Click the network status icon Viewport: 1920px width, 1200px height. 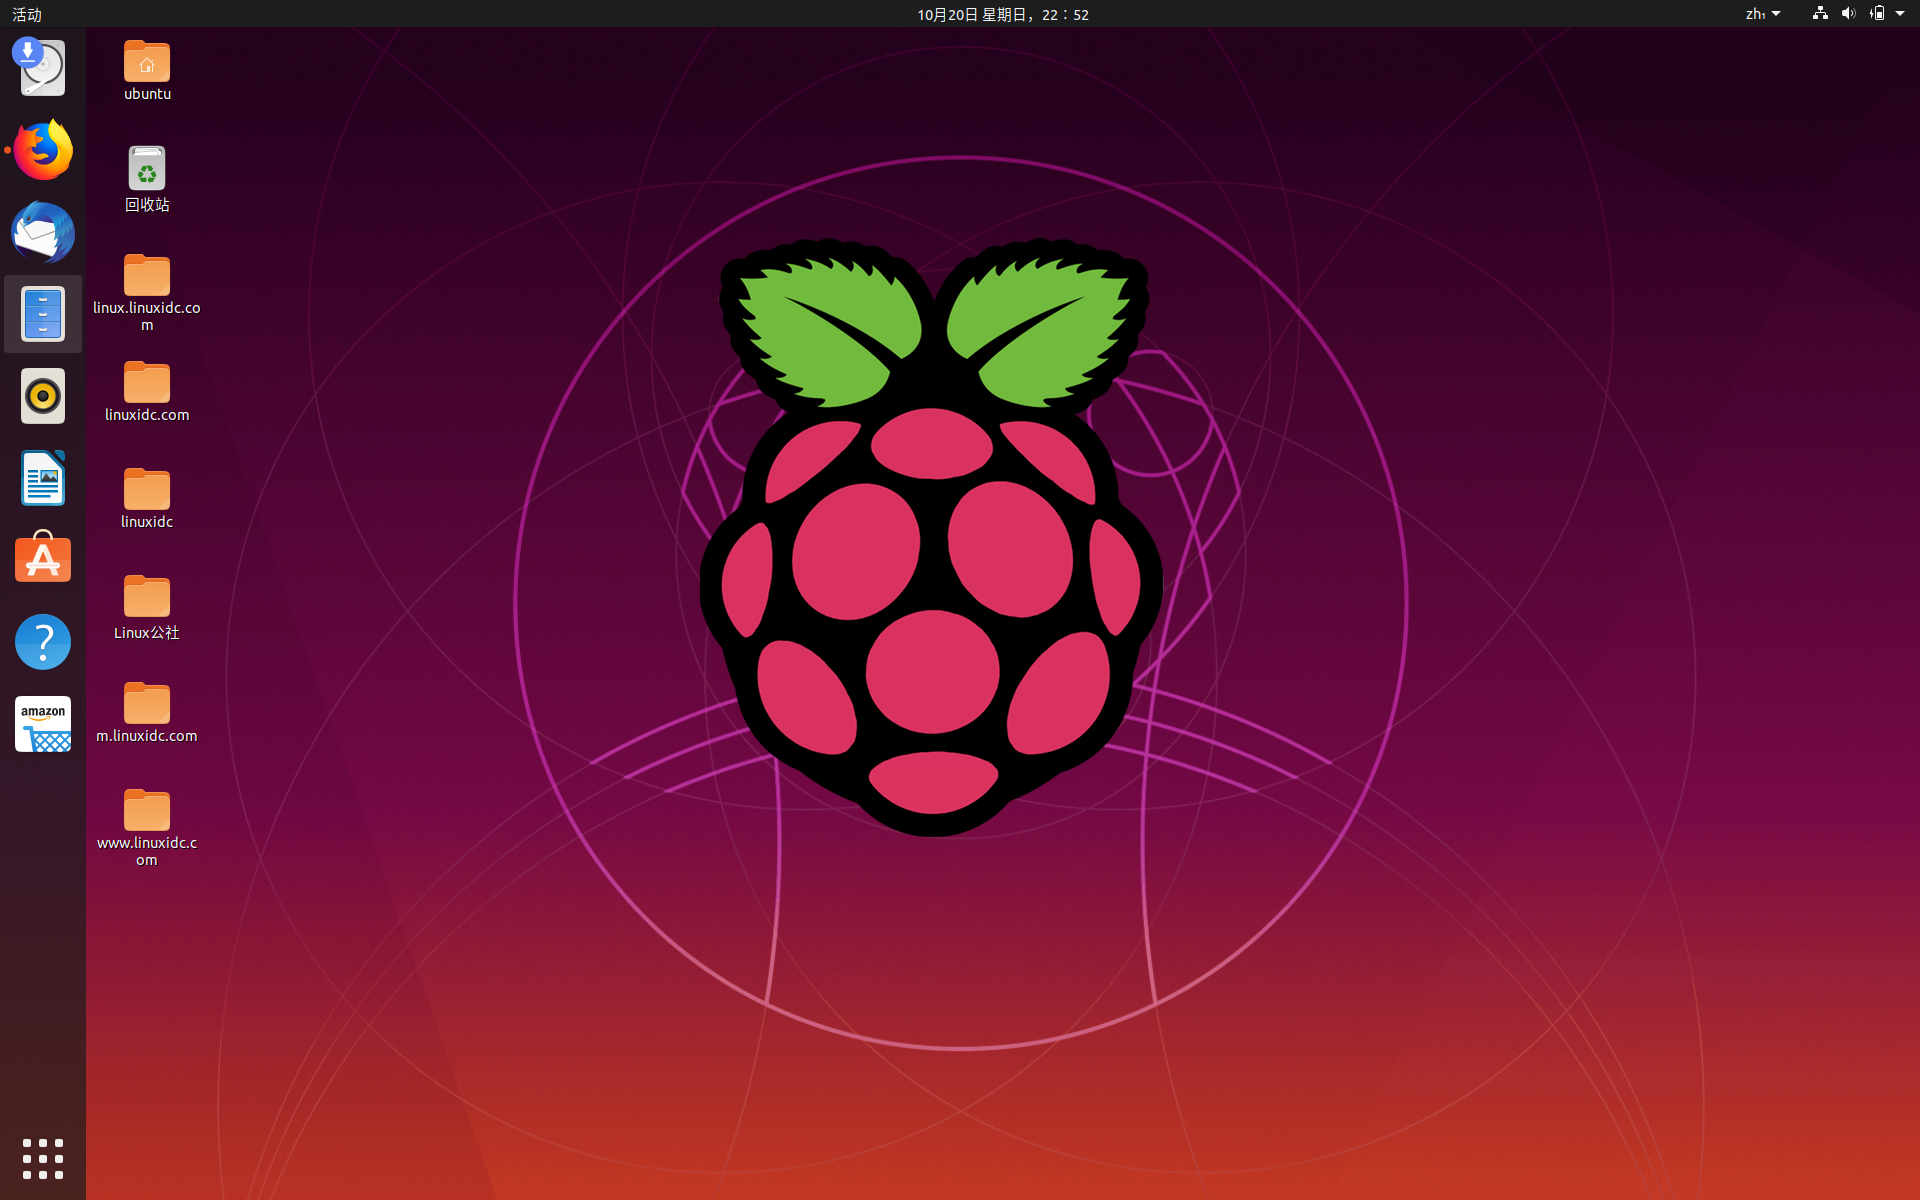[1820, 14]
